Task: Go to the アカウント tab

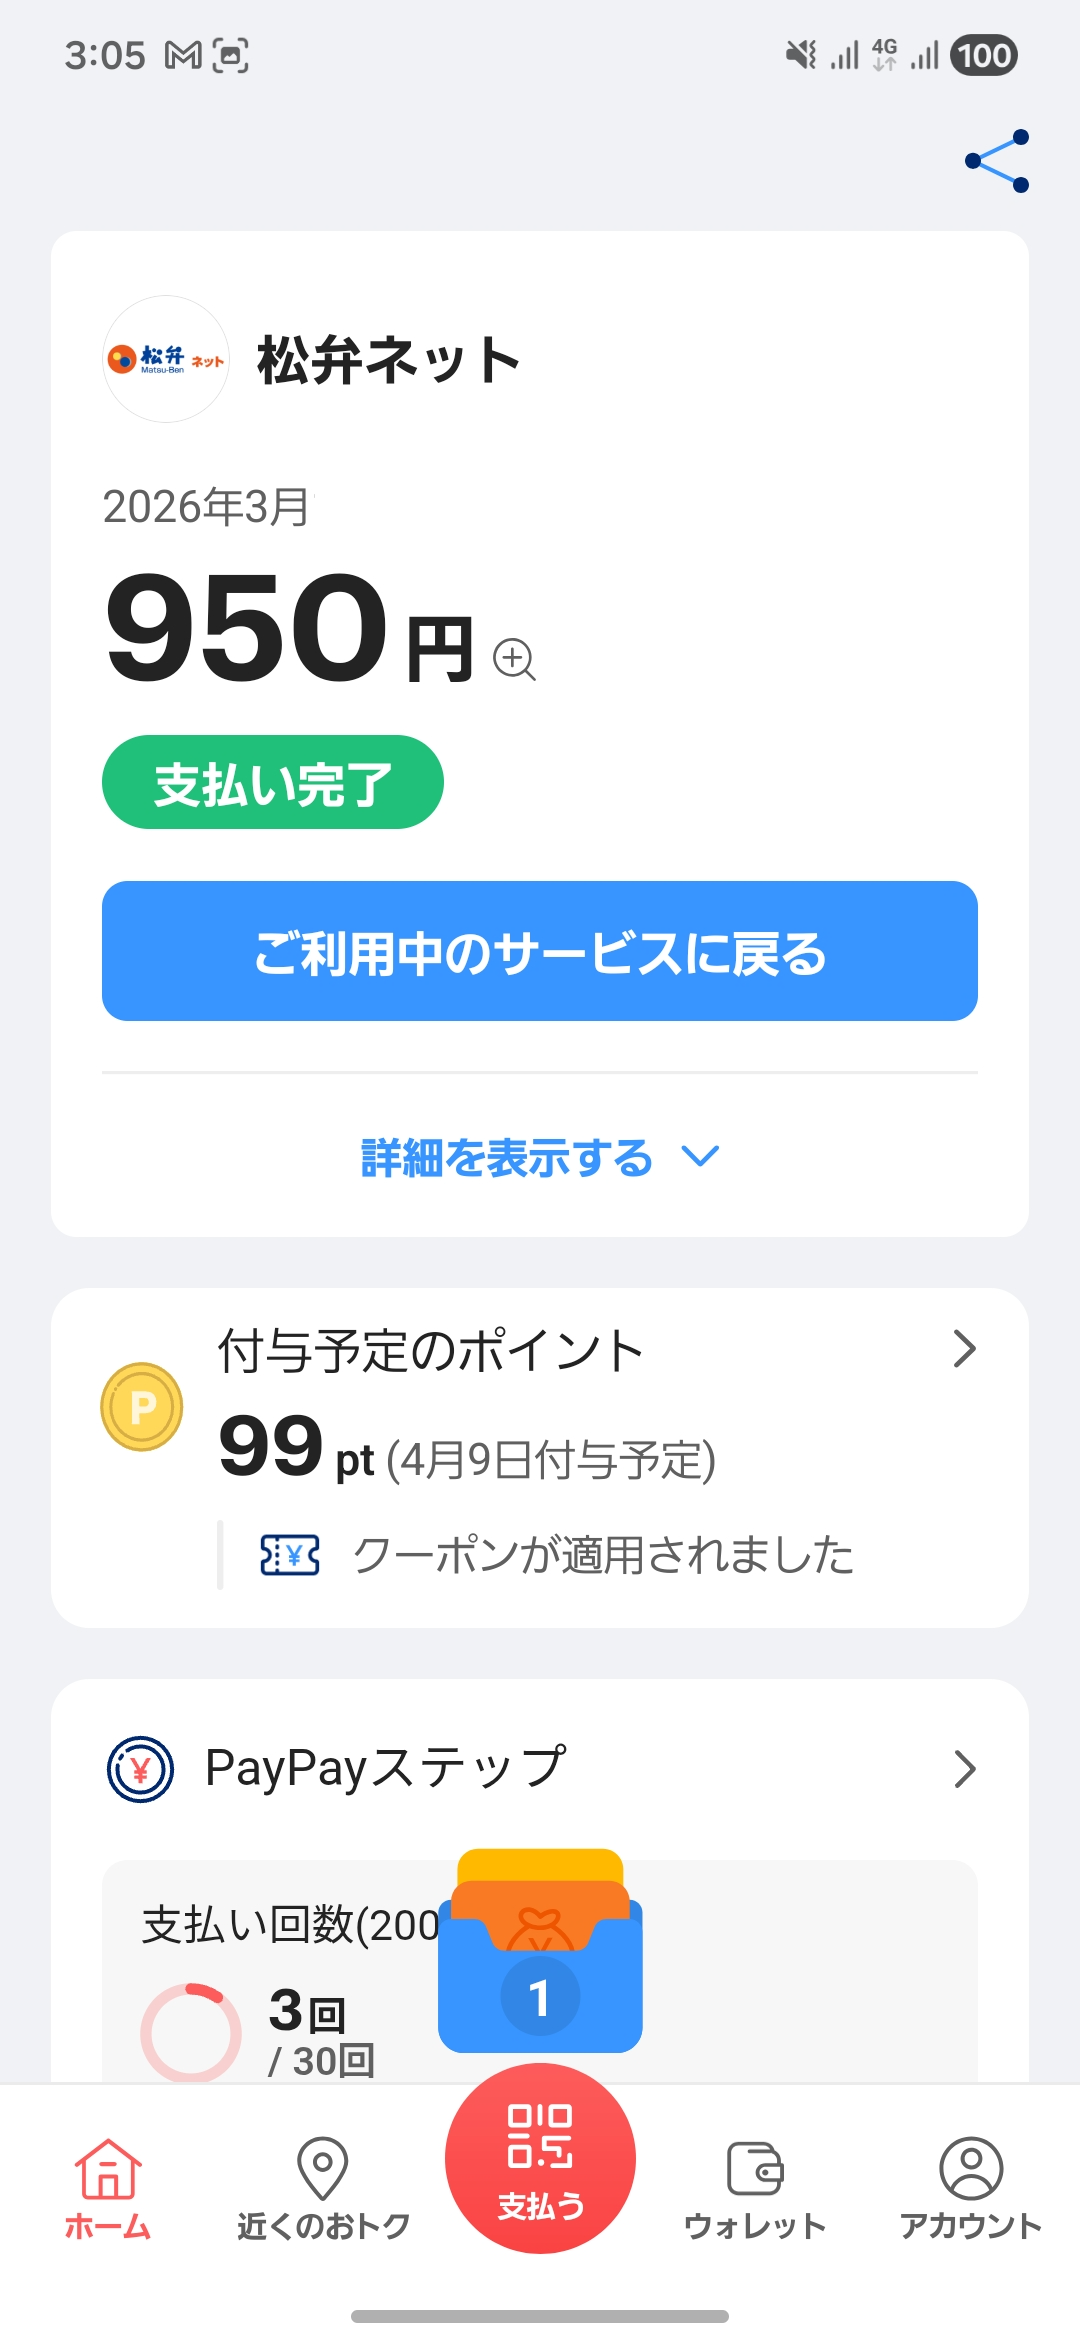Action: tap(971, 2187)
